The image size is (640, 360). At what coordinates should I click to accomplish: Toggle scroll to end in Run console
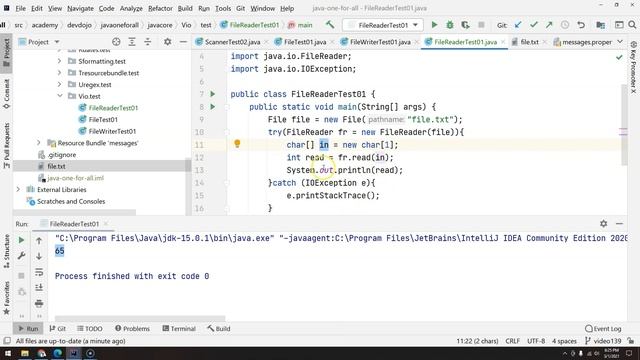[x=39, y=288]
